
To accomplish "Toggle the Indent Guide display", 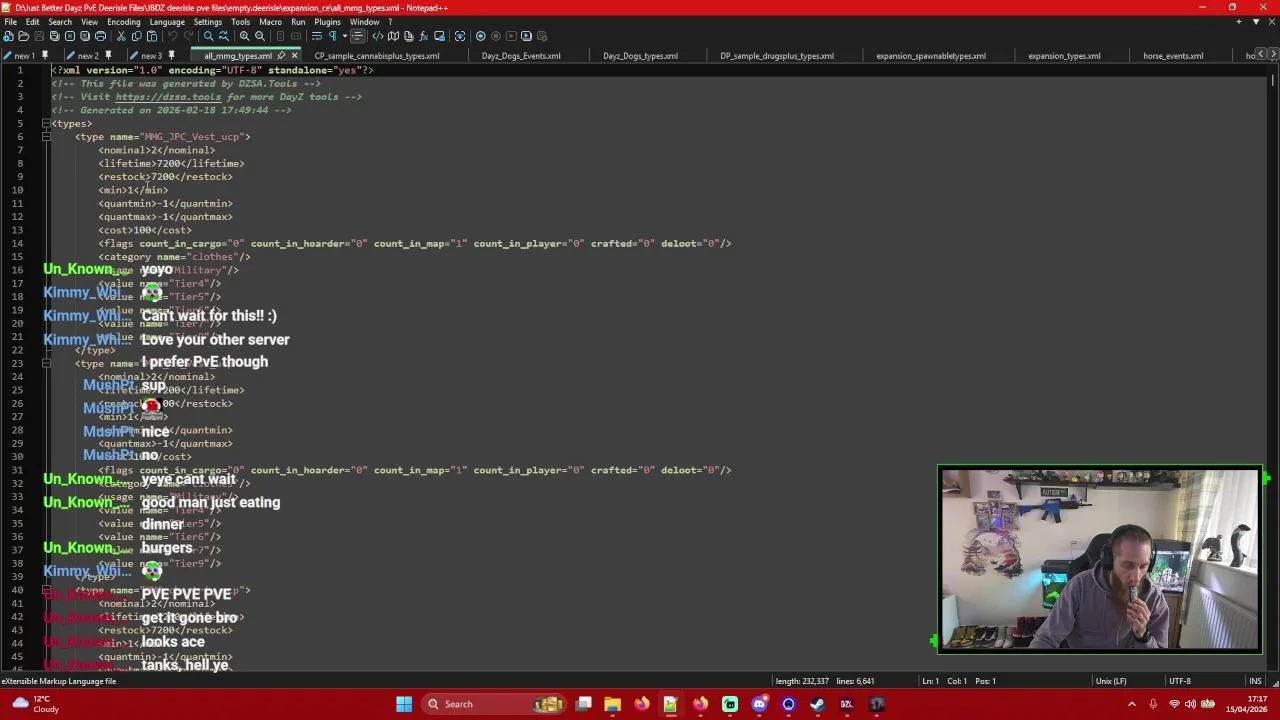I will pyautogui.click(x=357, y=36).
